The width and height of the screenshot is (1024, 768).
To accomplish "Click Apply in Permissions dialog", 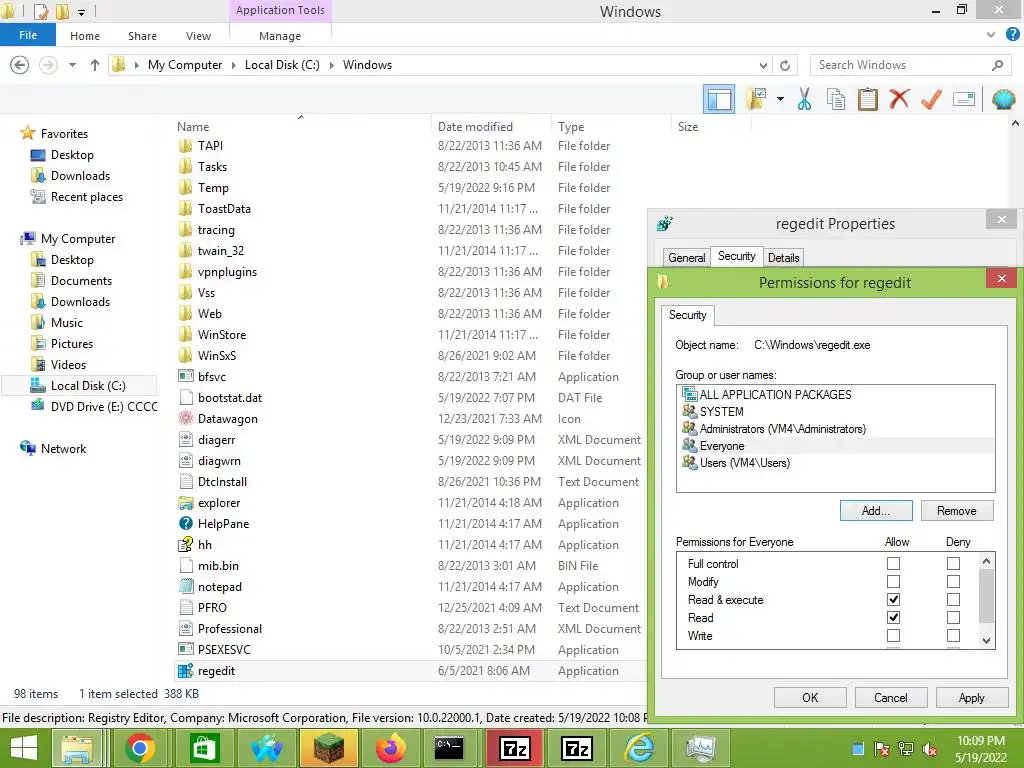I will [972, 697].
